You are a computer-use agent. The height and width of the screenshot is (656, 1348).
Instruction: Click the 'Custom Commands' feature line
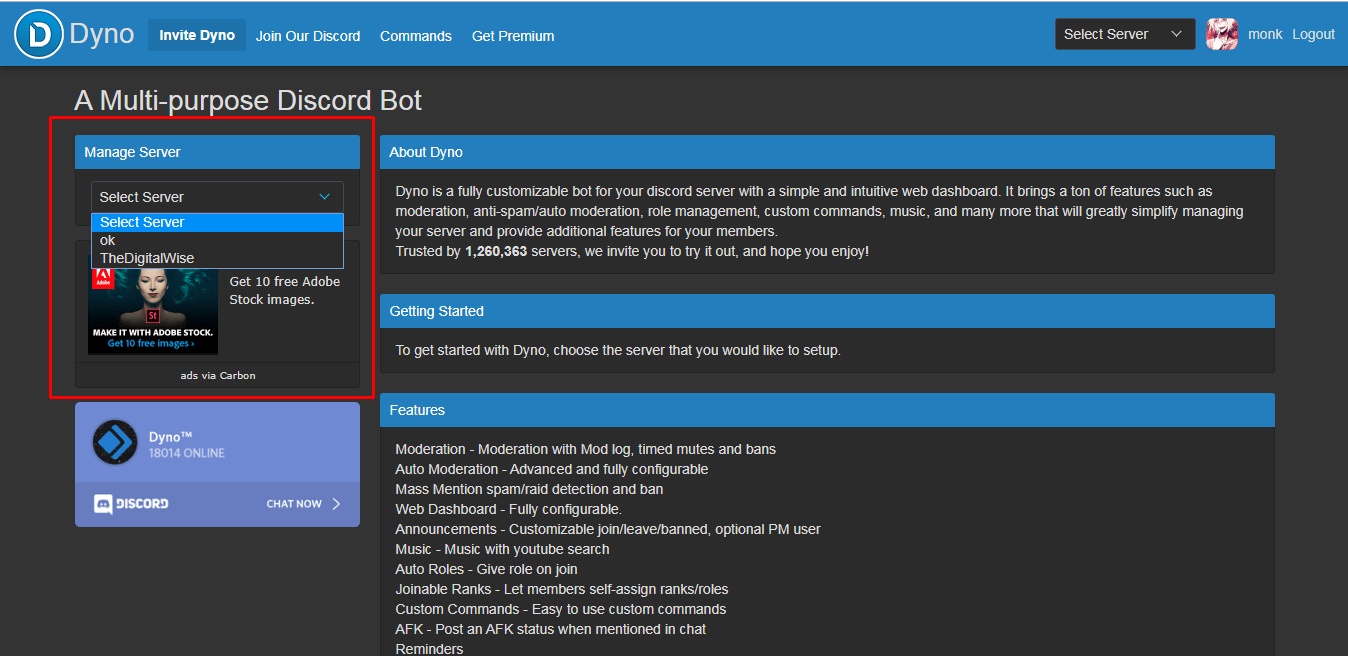(x=561, y=609)
